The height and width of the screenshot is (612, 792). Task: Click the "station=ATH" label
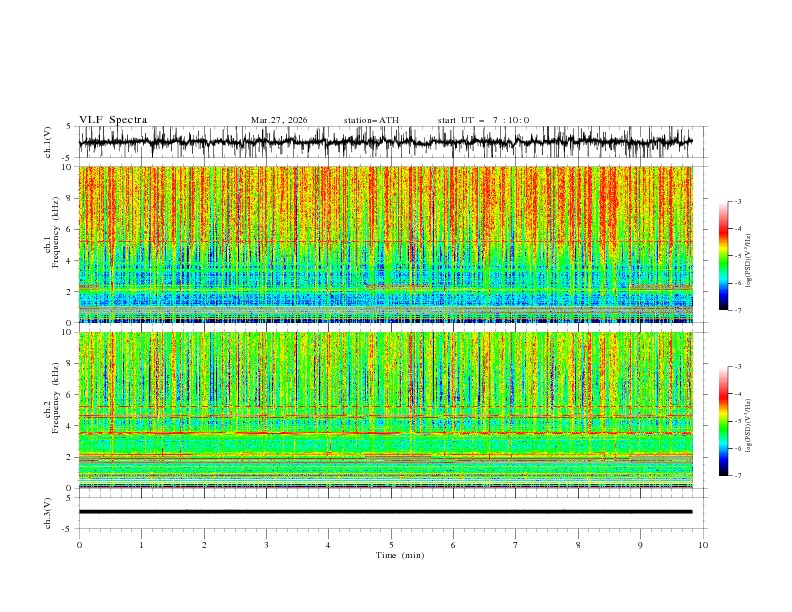click(371, 120)
